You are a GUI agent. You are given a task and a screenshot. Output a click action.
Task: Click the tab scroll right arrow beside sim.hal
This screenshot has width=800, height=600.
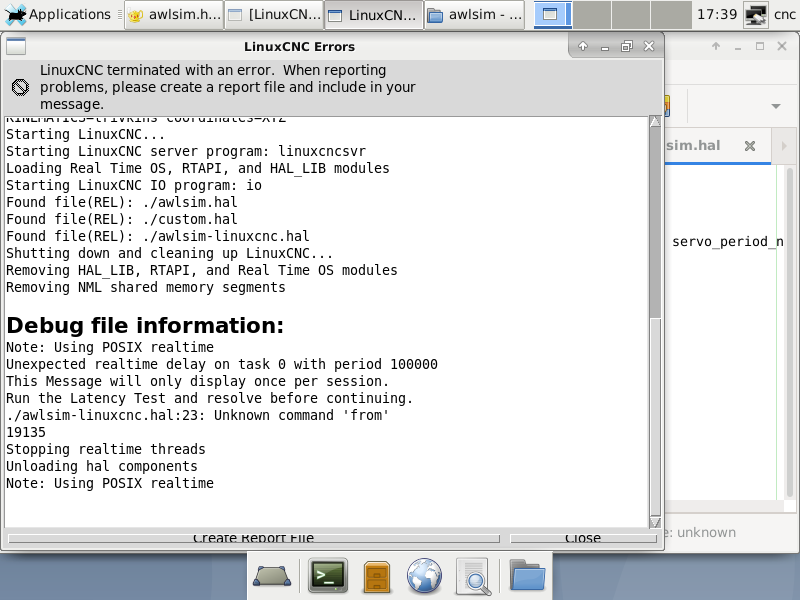[783, 146]
